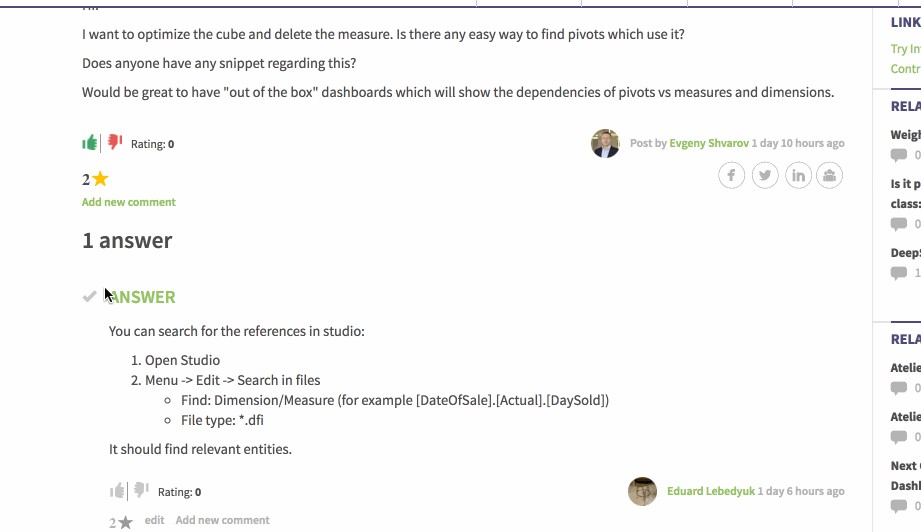Share the post on LinkedIn
The height and width of the screenshot is (532, 921).
tap(798, 176)
